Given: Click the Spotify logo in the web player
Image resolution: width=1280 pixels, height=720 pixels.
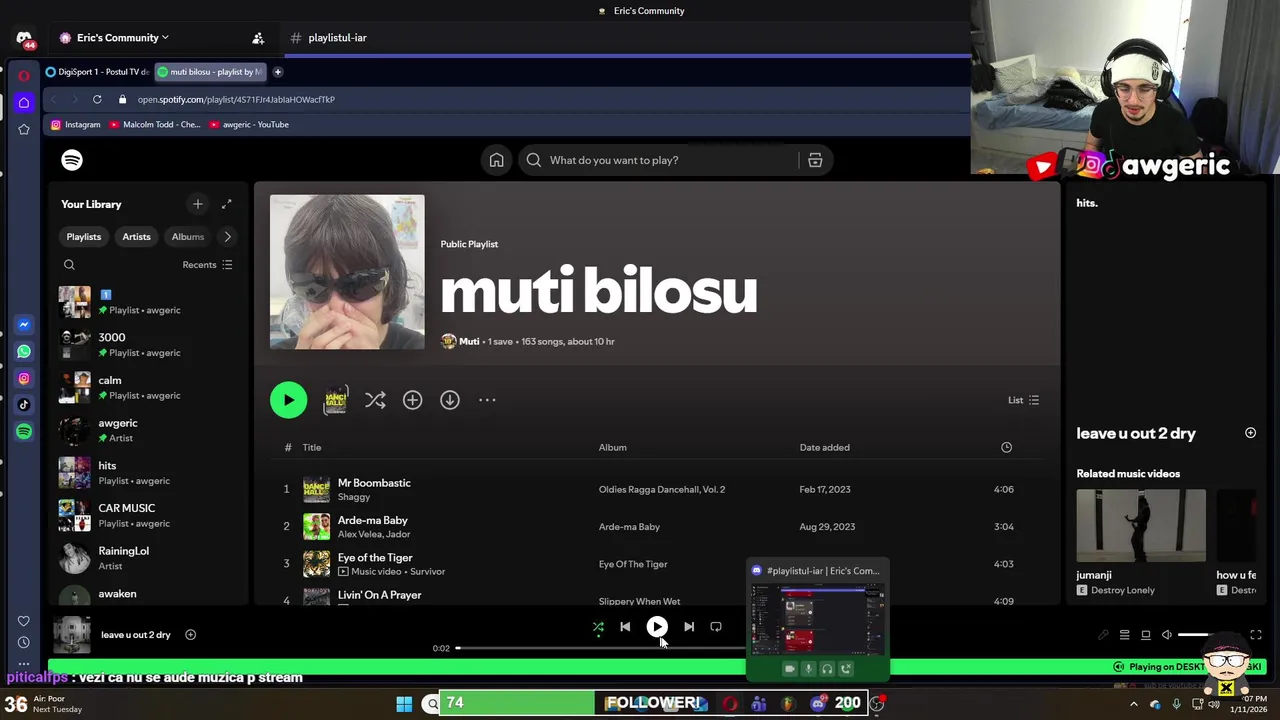Looking at the screenshot, I should pos(72,160).
